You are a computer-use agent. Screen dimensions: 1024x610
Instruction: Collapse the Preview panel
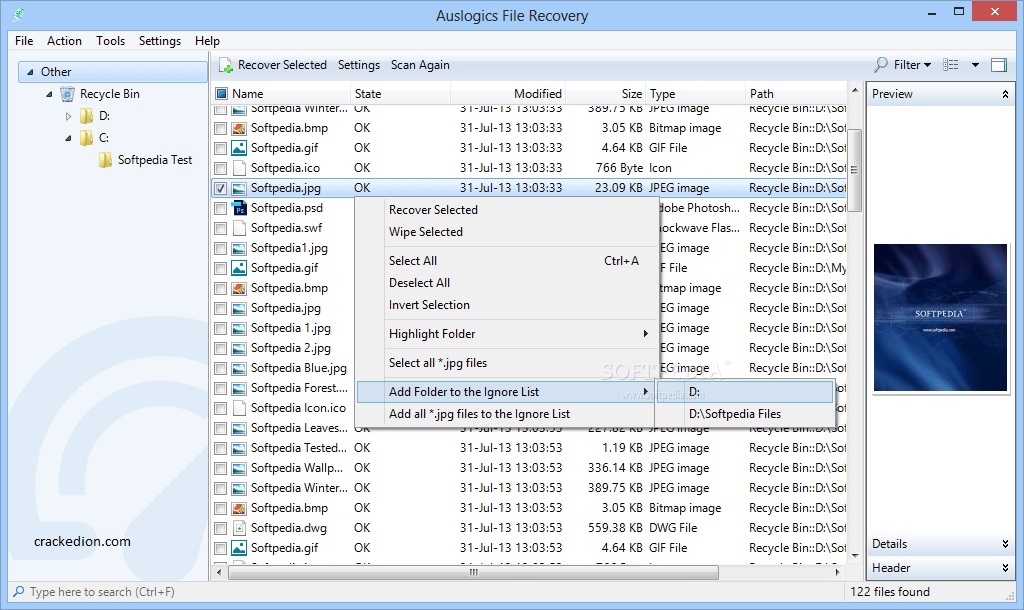[1005, 94]
